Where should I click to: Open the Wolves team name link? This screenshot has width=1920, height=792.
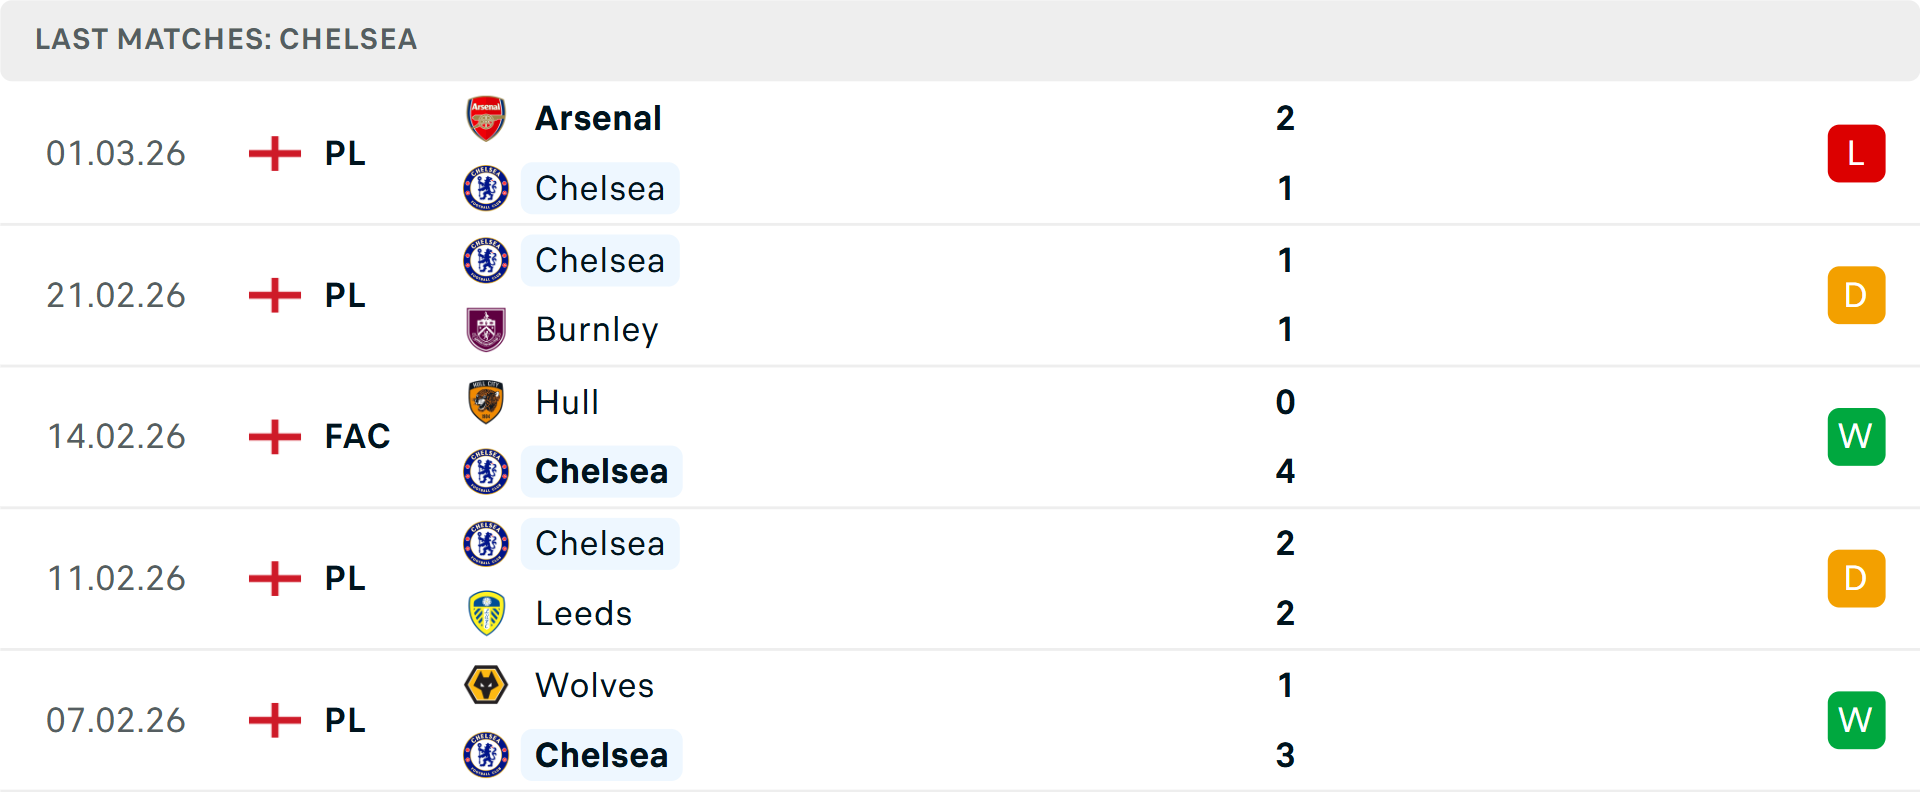(595, 685)
